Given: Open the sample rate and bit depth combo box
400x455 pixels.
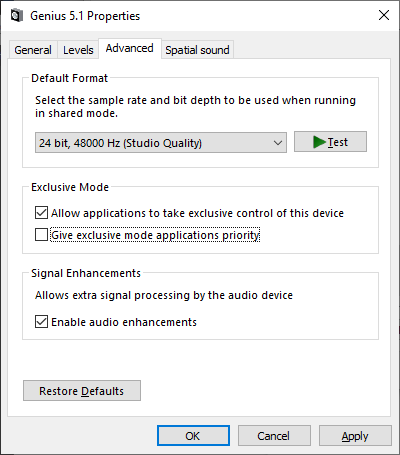Looking at the screenshot, I should point(161,143).
